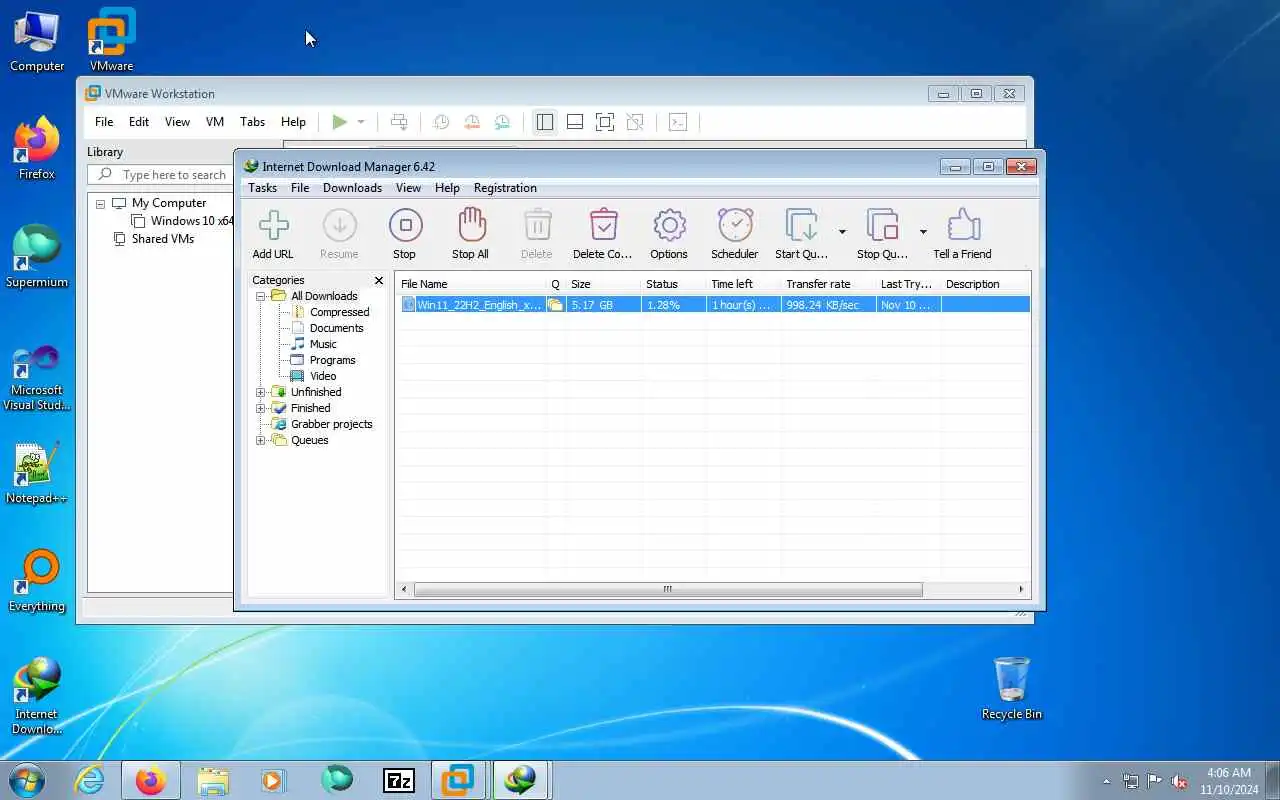Collapse All Downloads tree node

coord(260,296)
